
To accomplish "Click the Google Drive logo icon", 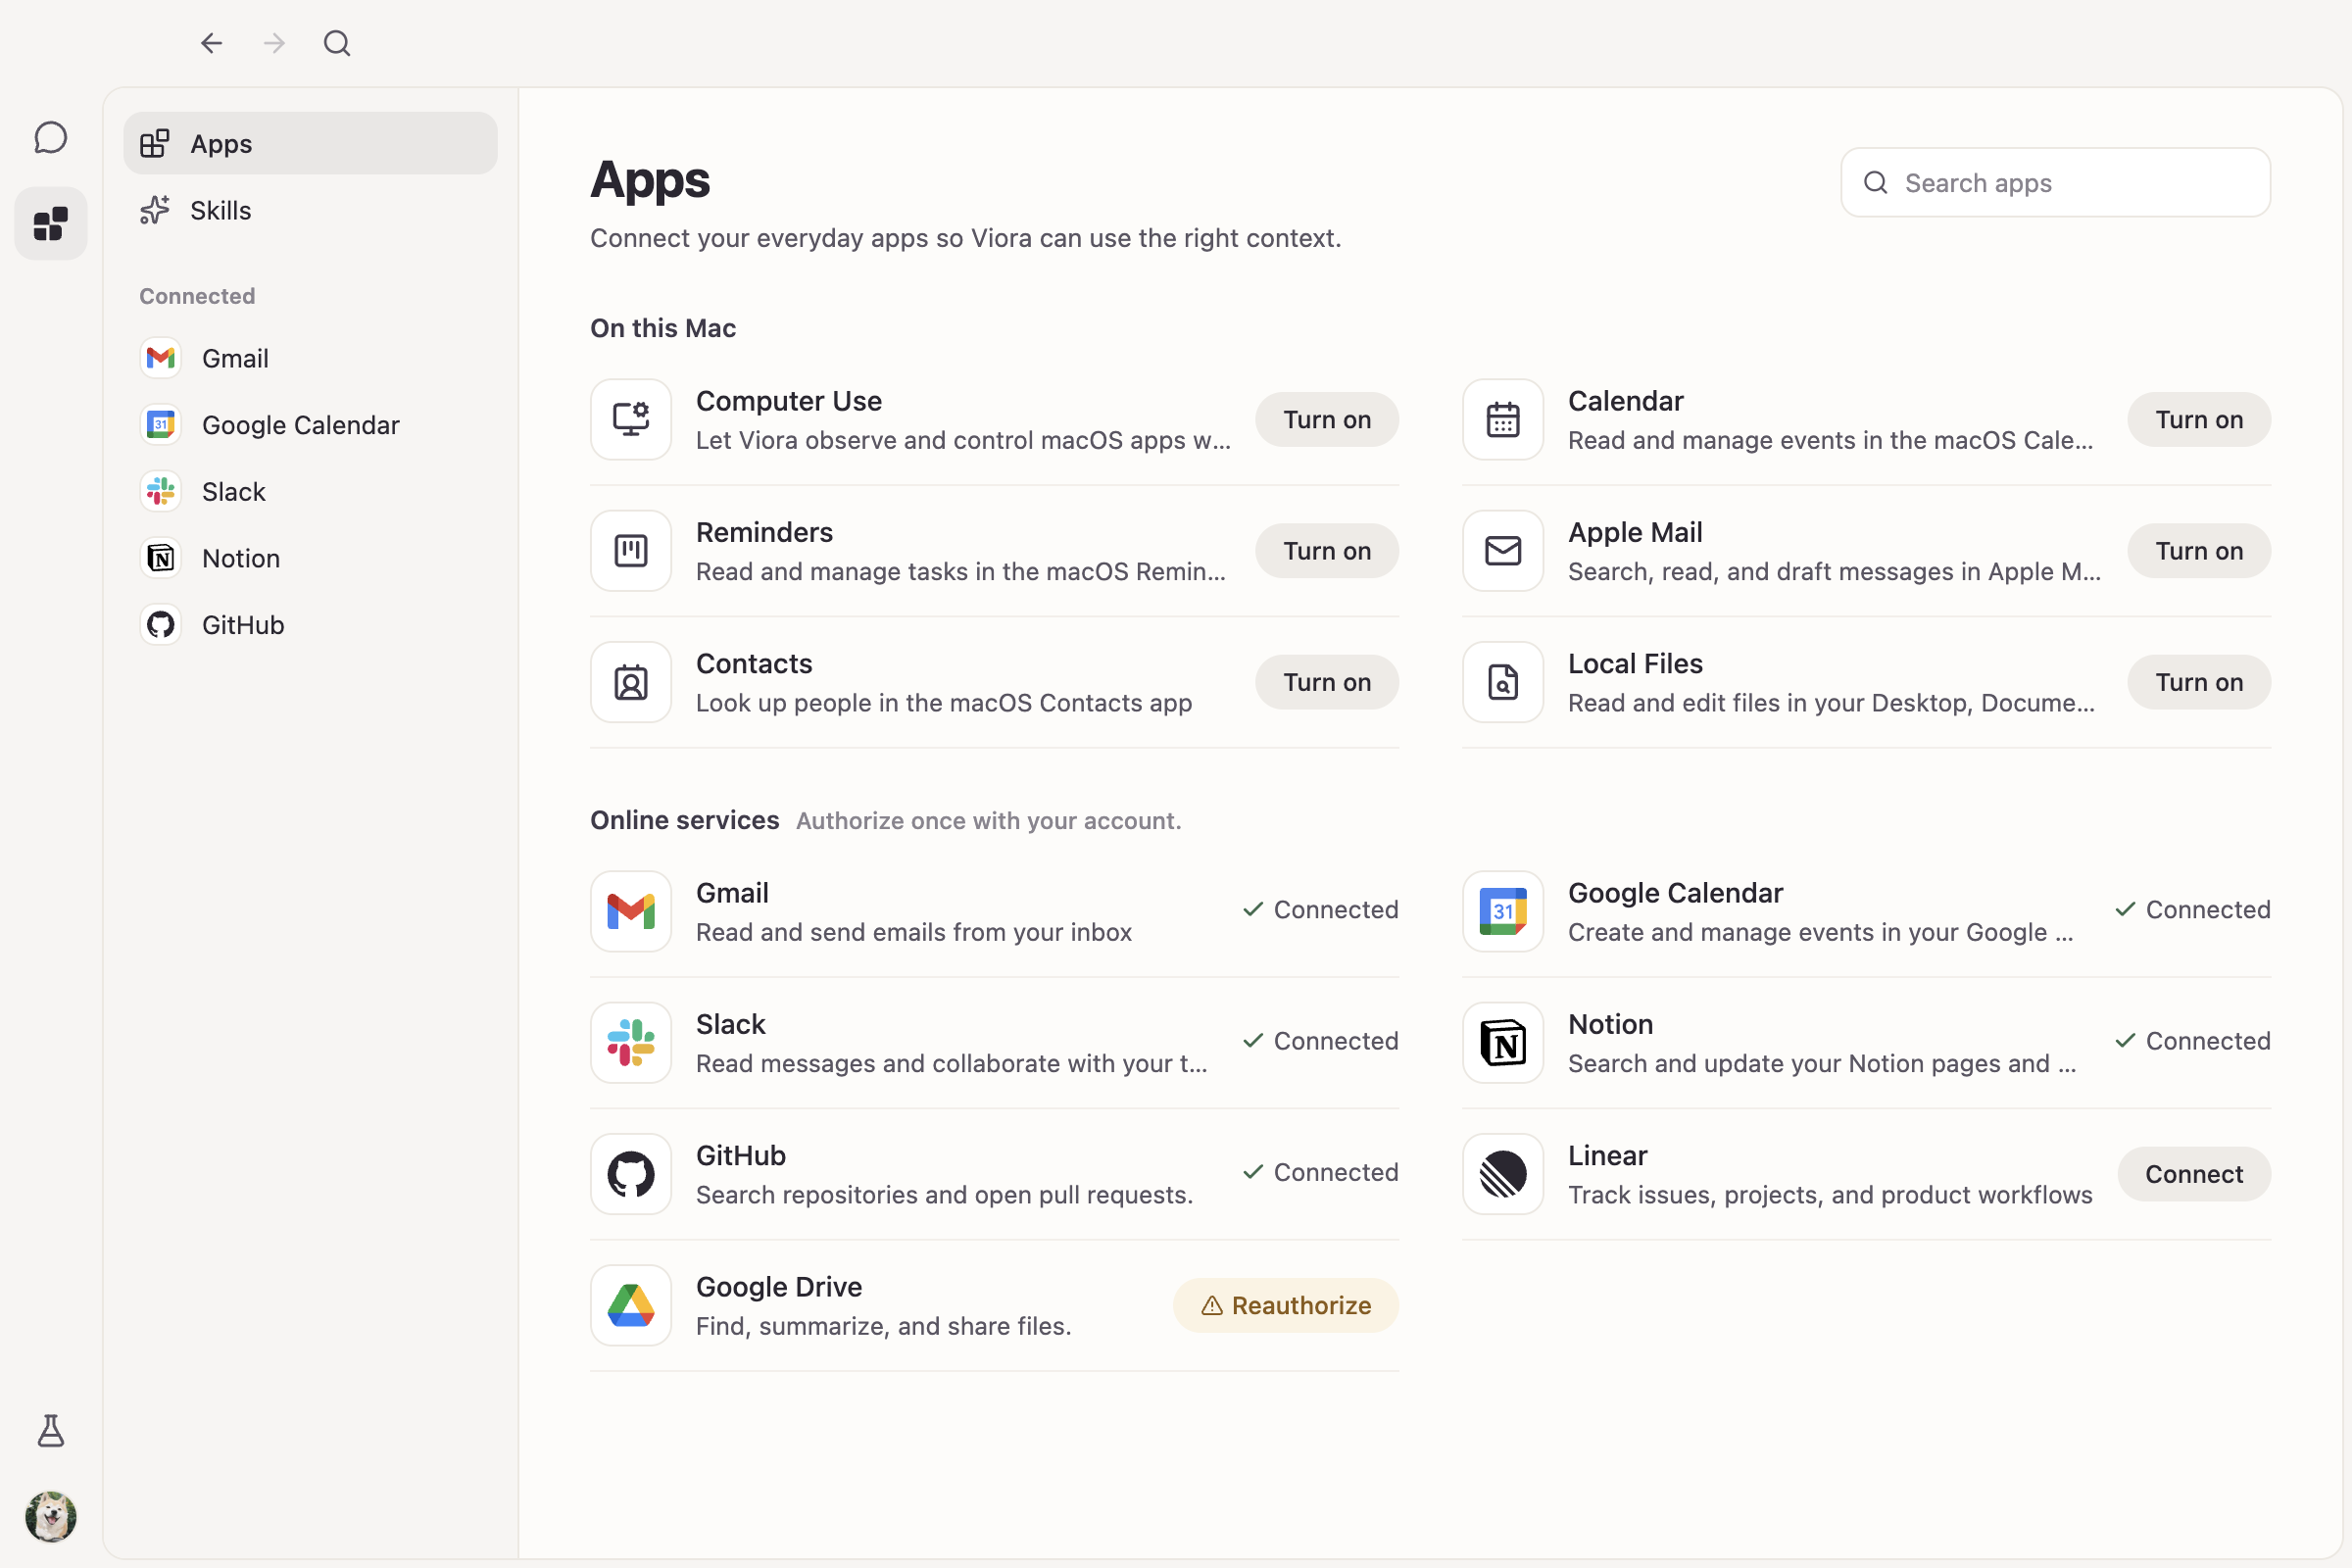I will (x=631, y=1305).
